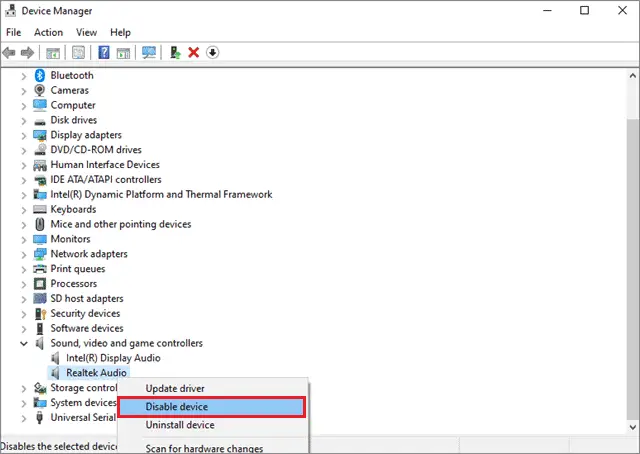This screenshot has height=454, width=640.
Task: Open the Action menu
Action: (49, 32)
